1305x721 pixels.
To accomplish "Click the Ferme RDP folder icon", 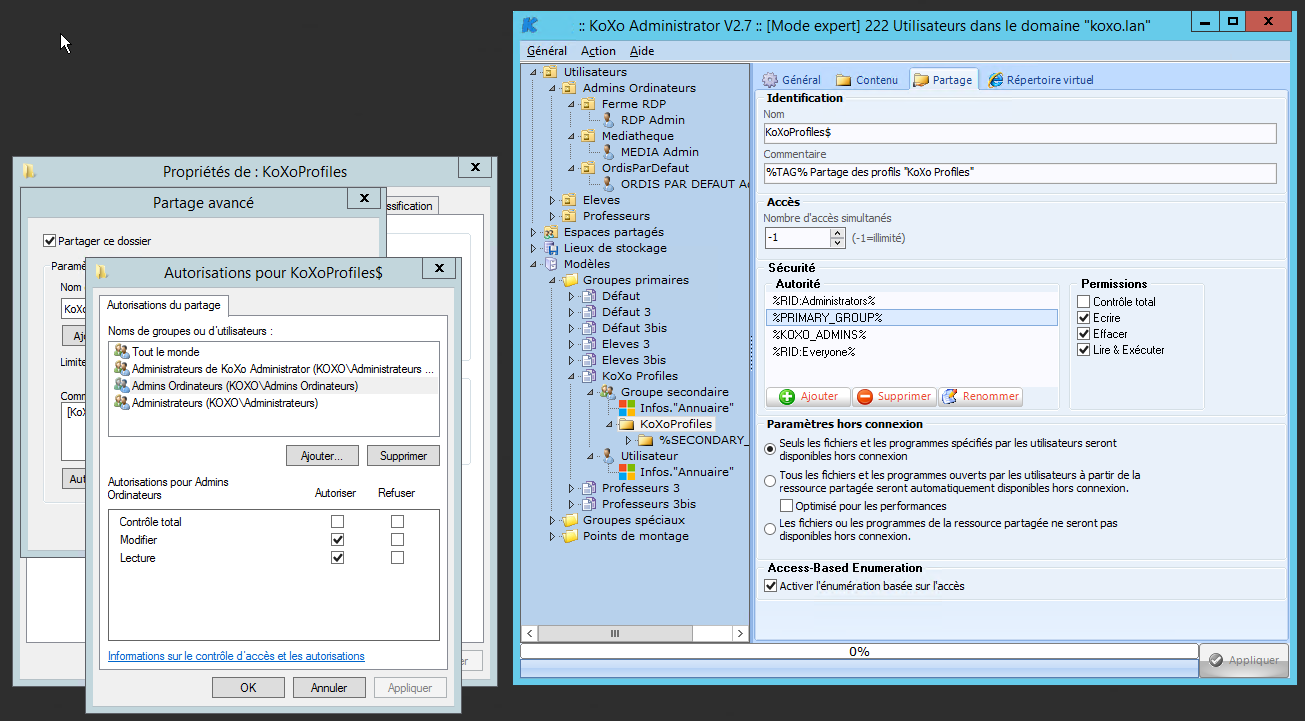I will tap(588, 104).
